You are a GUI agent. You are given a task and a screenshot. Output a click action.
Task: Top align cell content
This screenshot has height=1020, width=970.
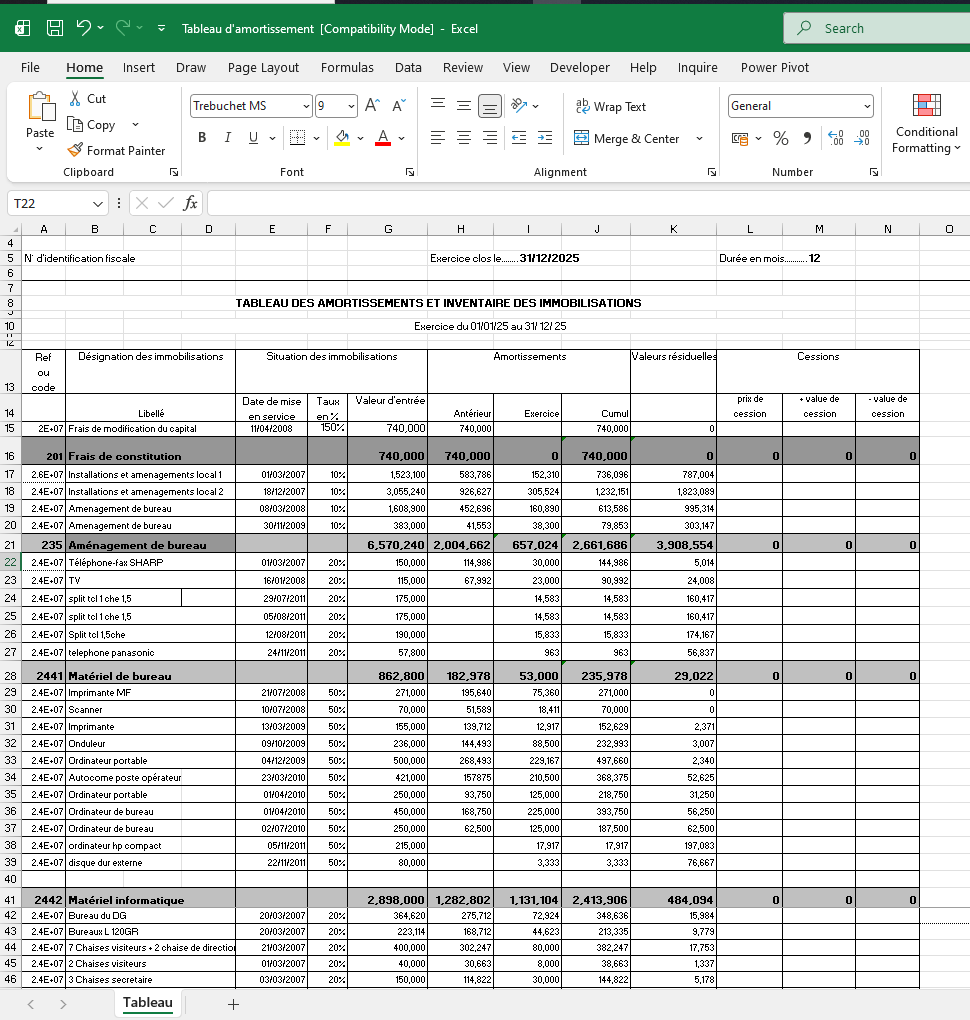pyautogui.click(x=438, y=105)
